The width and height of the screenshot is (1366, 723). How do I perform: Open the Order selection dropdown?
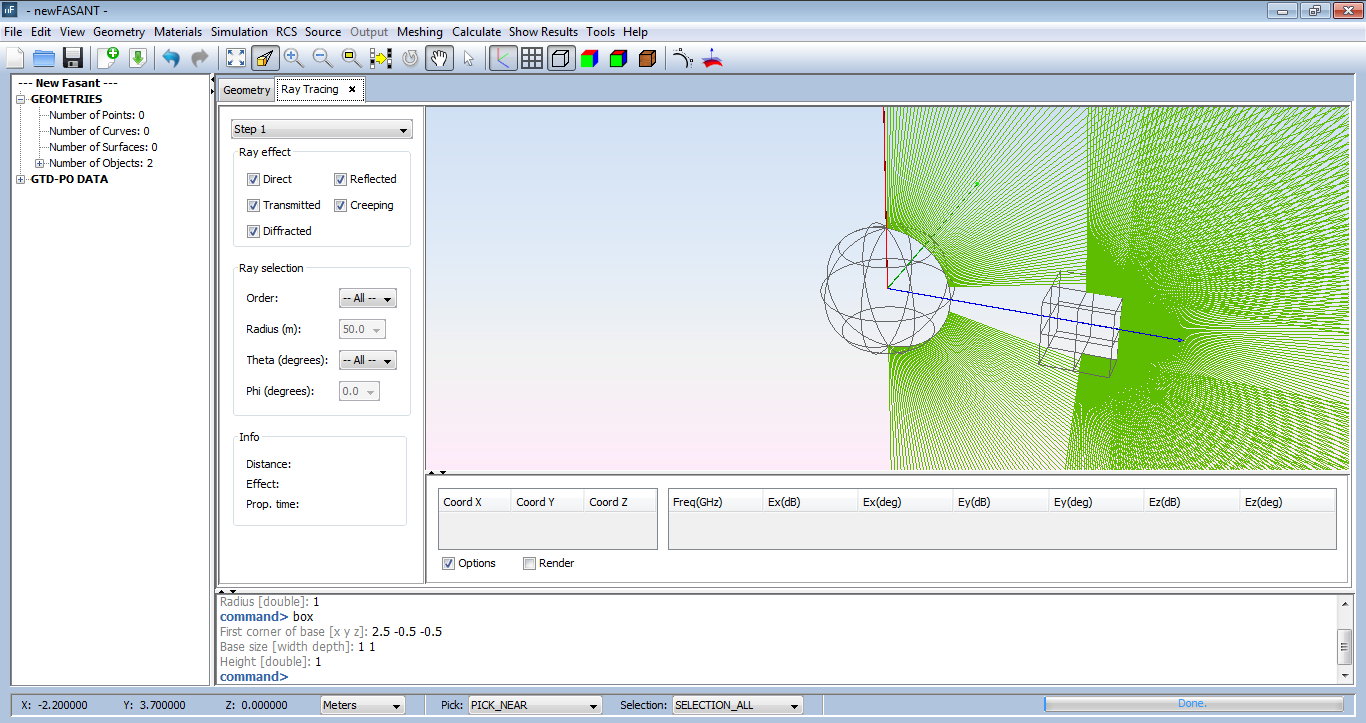[367, 298]
